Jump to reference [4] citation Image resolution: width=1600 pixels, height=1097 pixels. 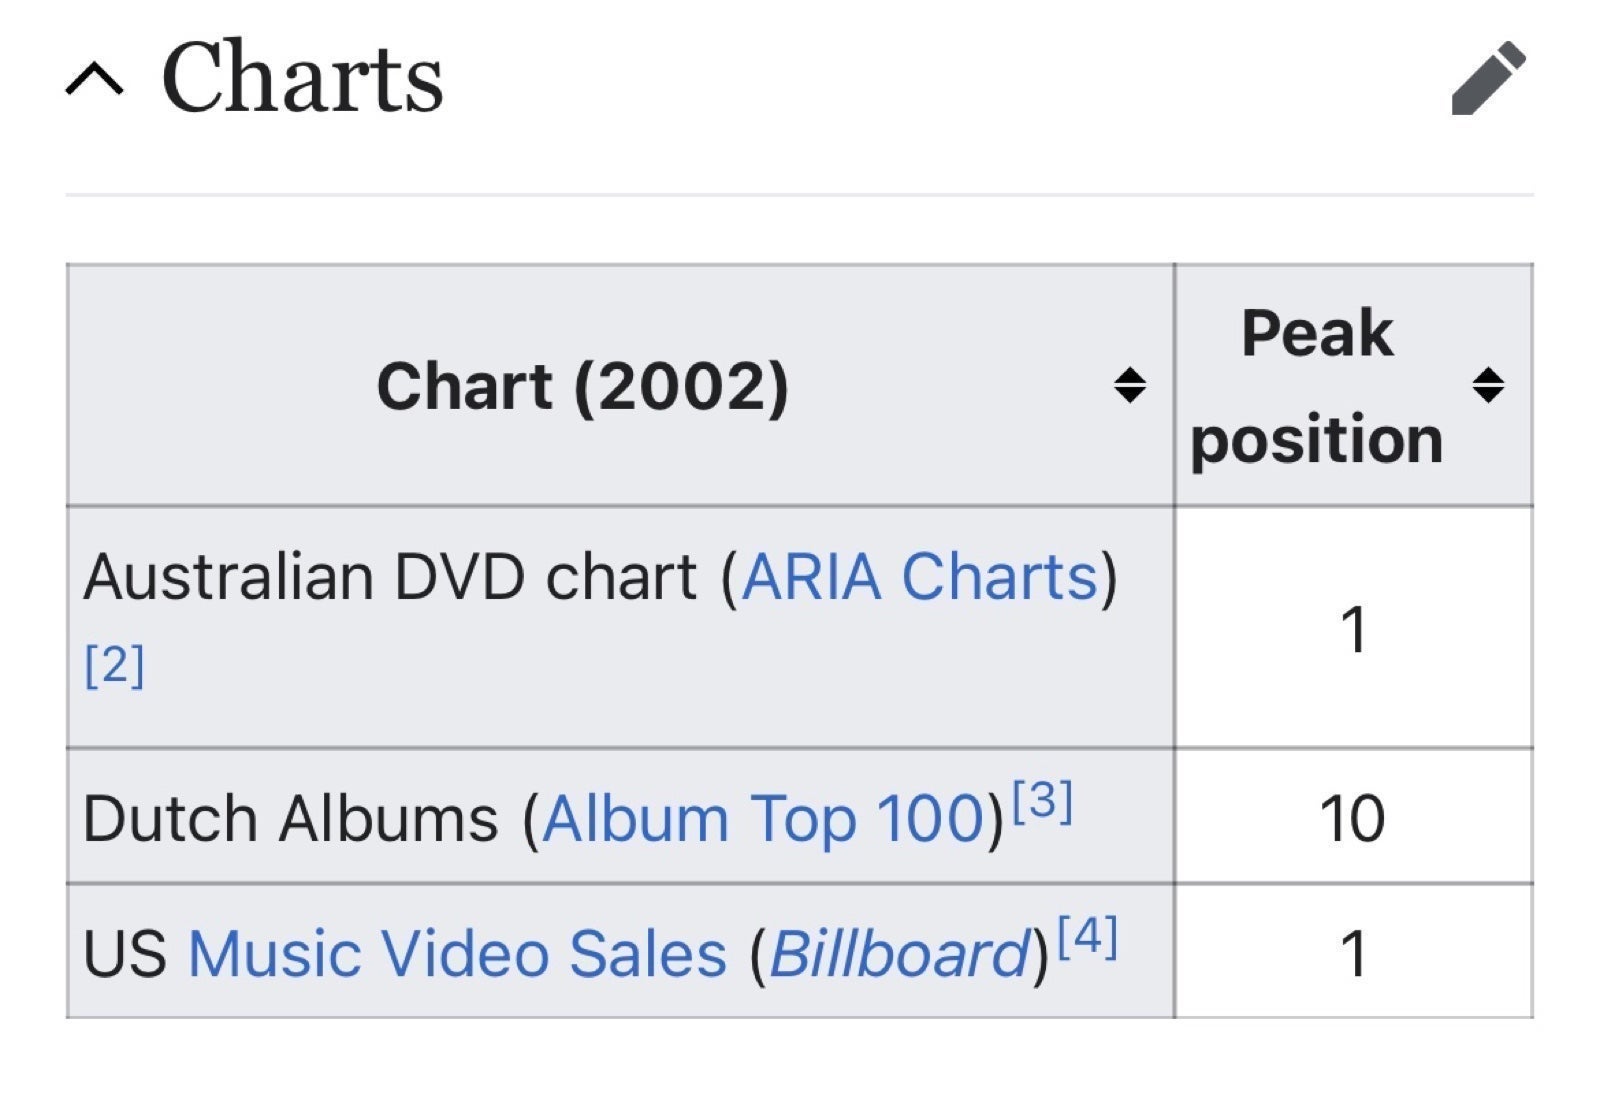pos(1087,937)
